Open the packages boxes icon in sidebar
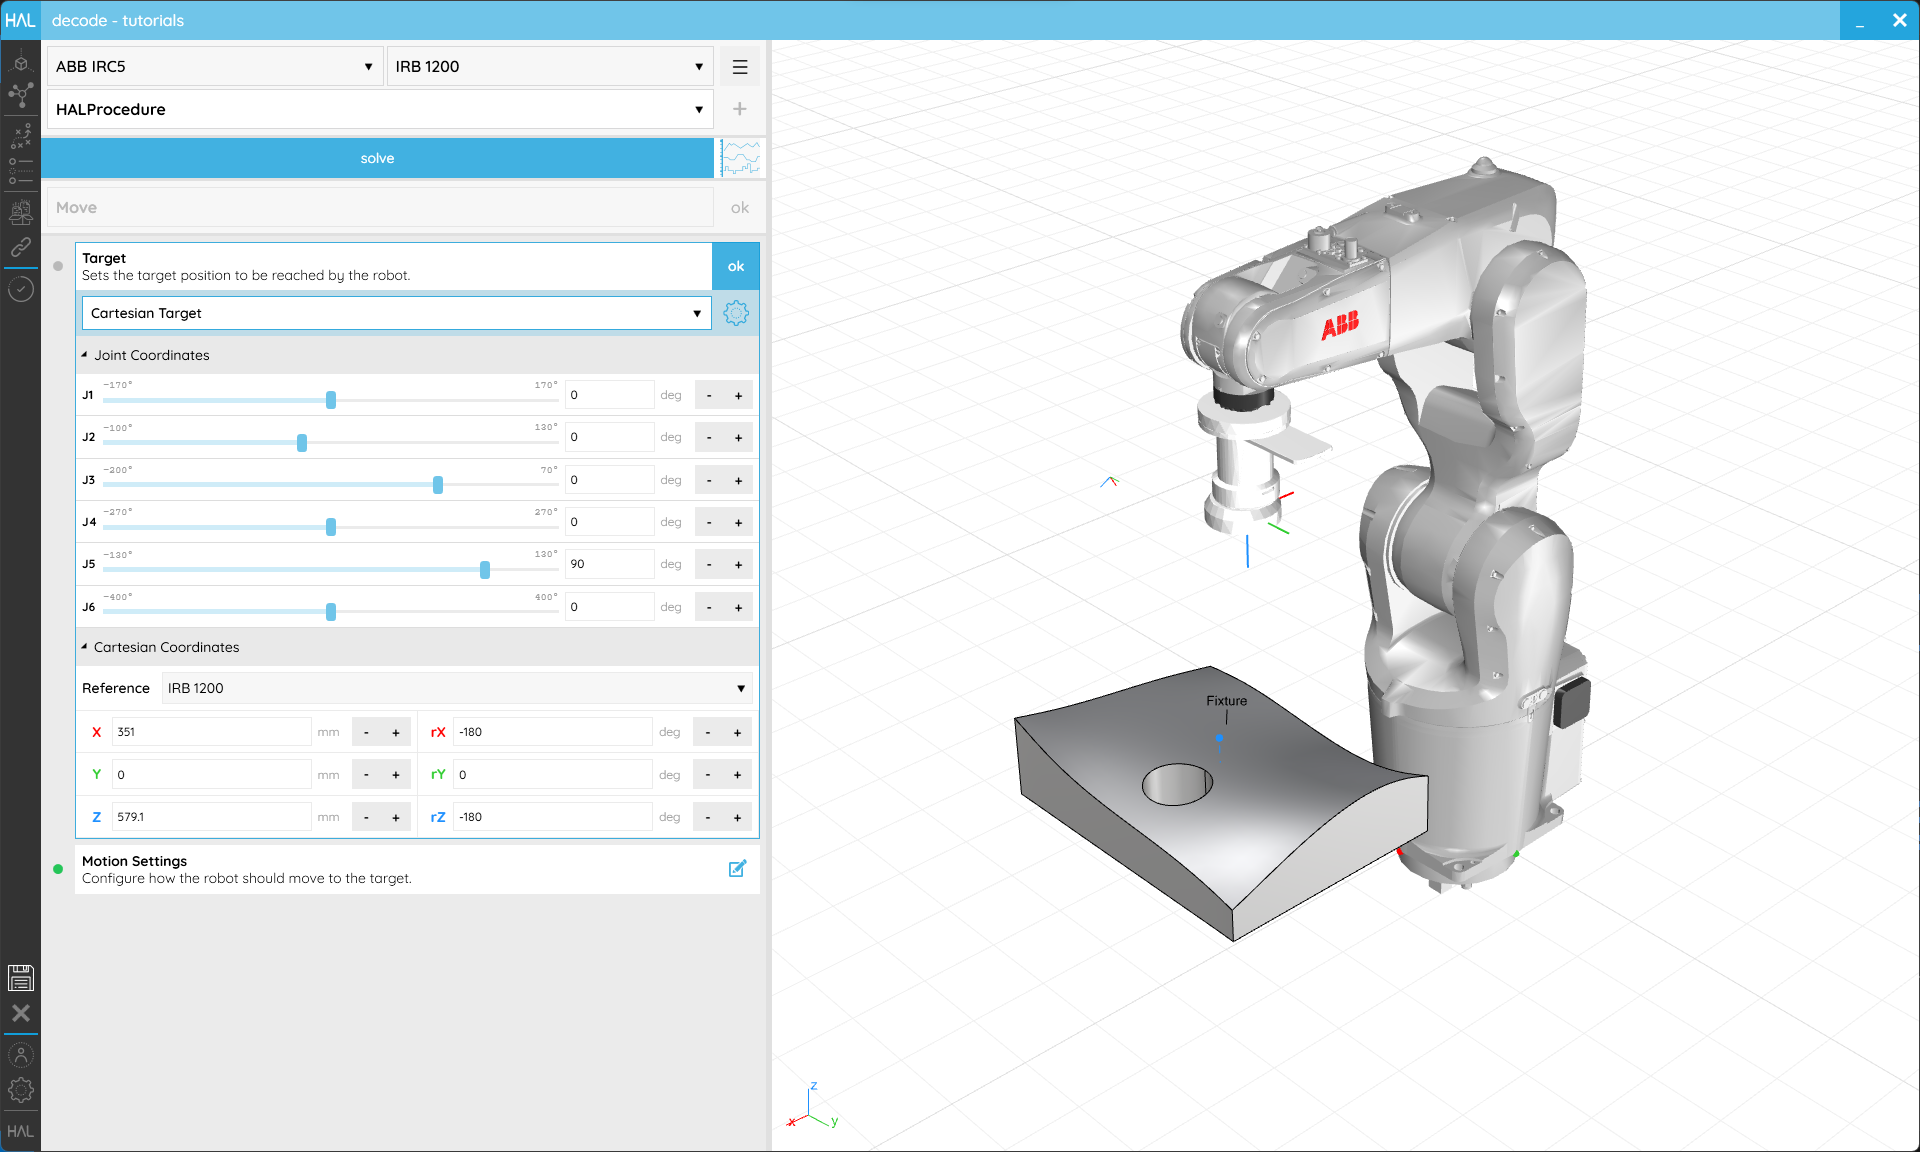Viewport: 1920px width, 1152px height. (x=20, y=211)
